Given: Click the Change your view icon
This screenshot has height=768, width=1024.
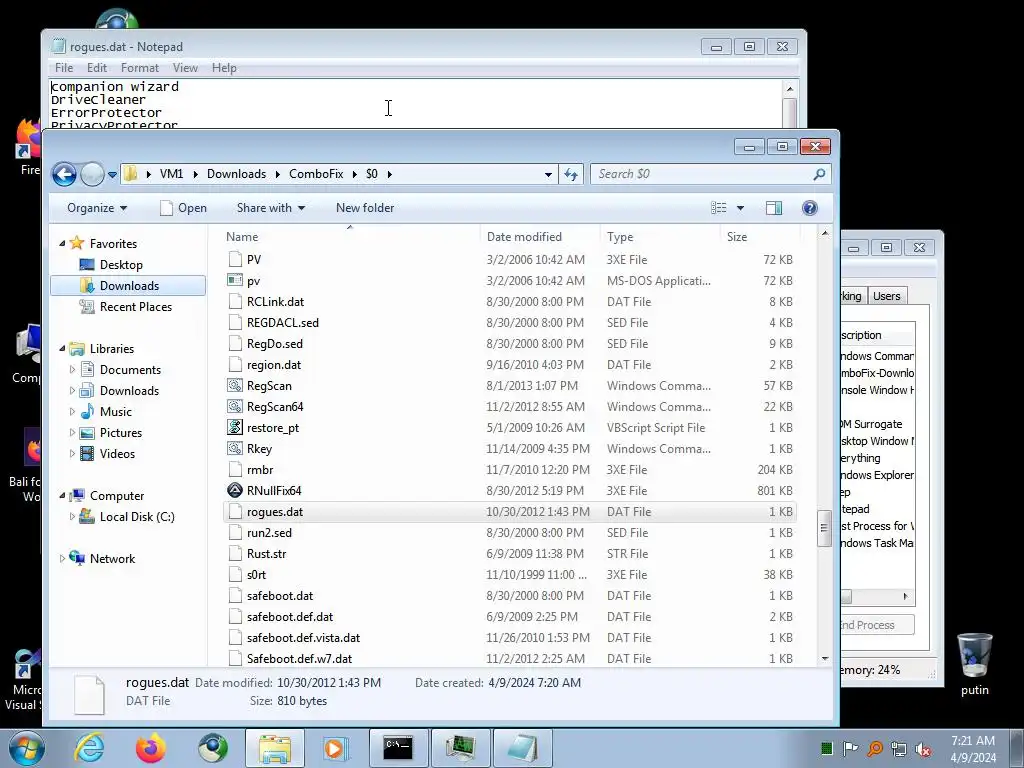Looking at the screenshot, I should coord(719,208).
